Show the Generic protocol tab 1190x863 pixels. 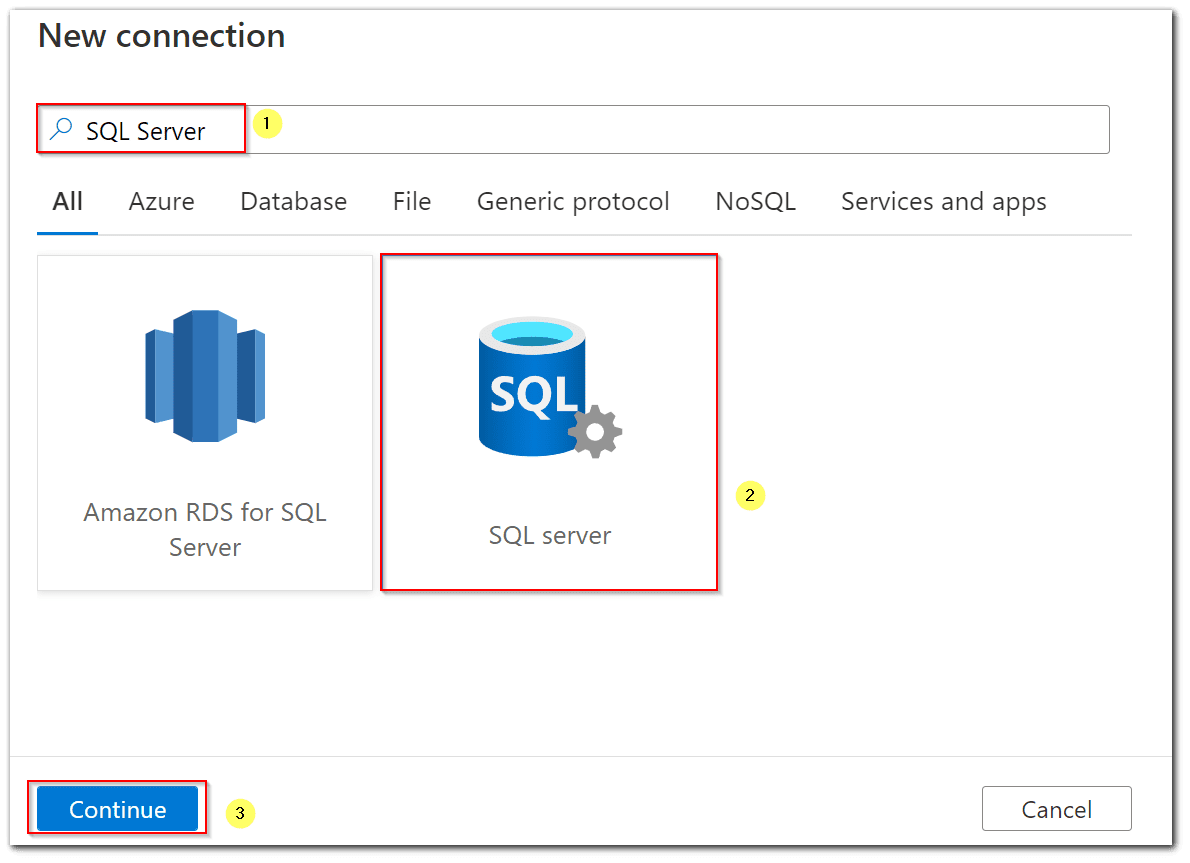573,202
